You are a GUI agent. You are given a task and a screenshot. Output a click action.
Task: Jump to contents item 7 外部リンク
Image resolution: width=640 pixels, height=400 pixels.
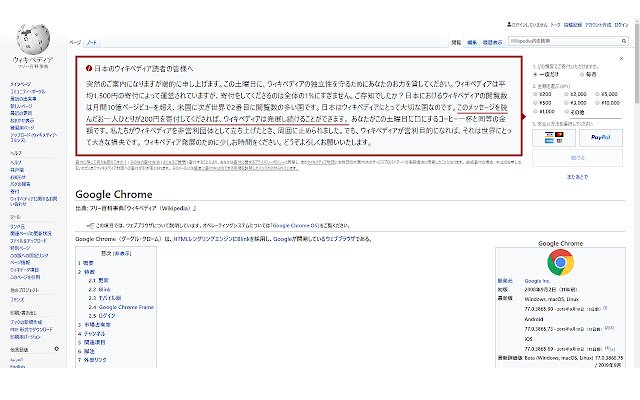pos(92,360)
